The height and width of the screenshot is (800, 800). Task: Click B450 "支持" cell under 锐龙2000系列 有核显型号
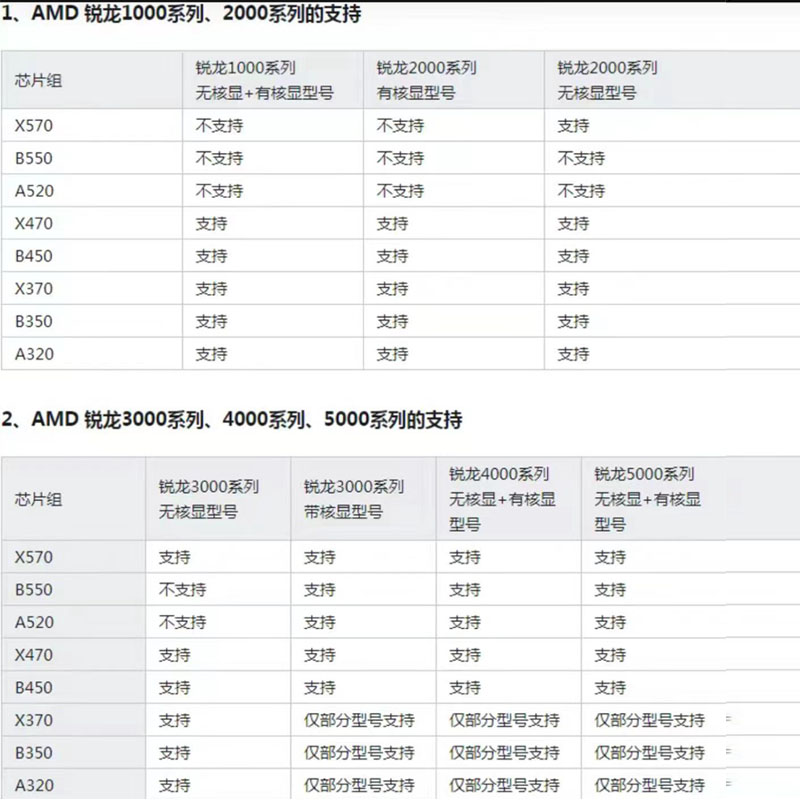point(392,256)
